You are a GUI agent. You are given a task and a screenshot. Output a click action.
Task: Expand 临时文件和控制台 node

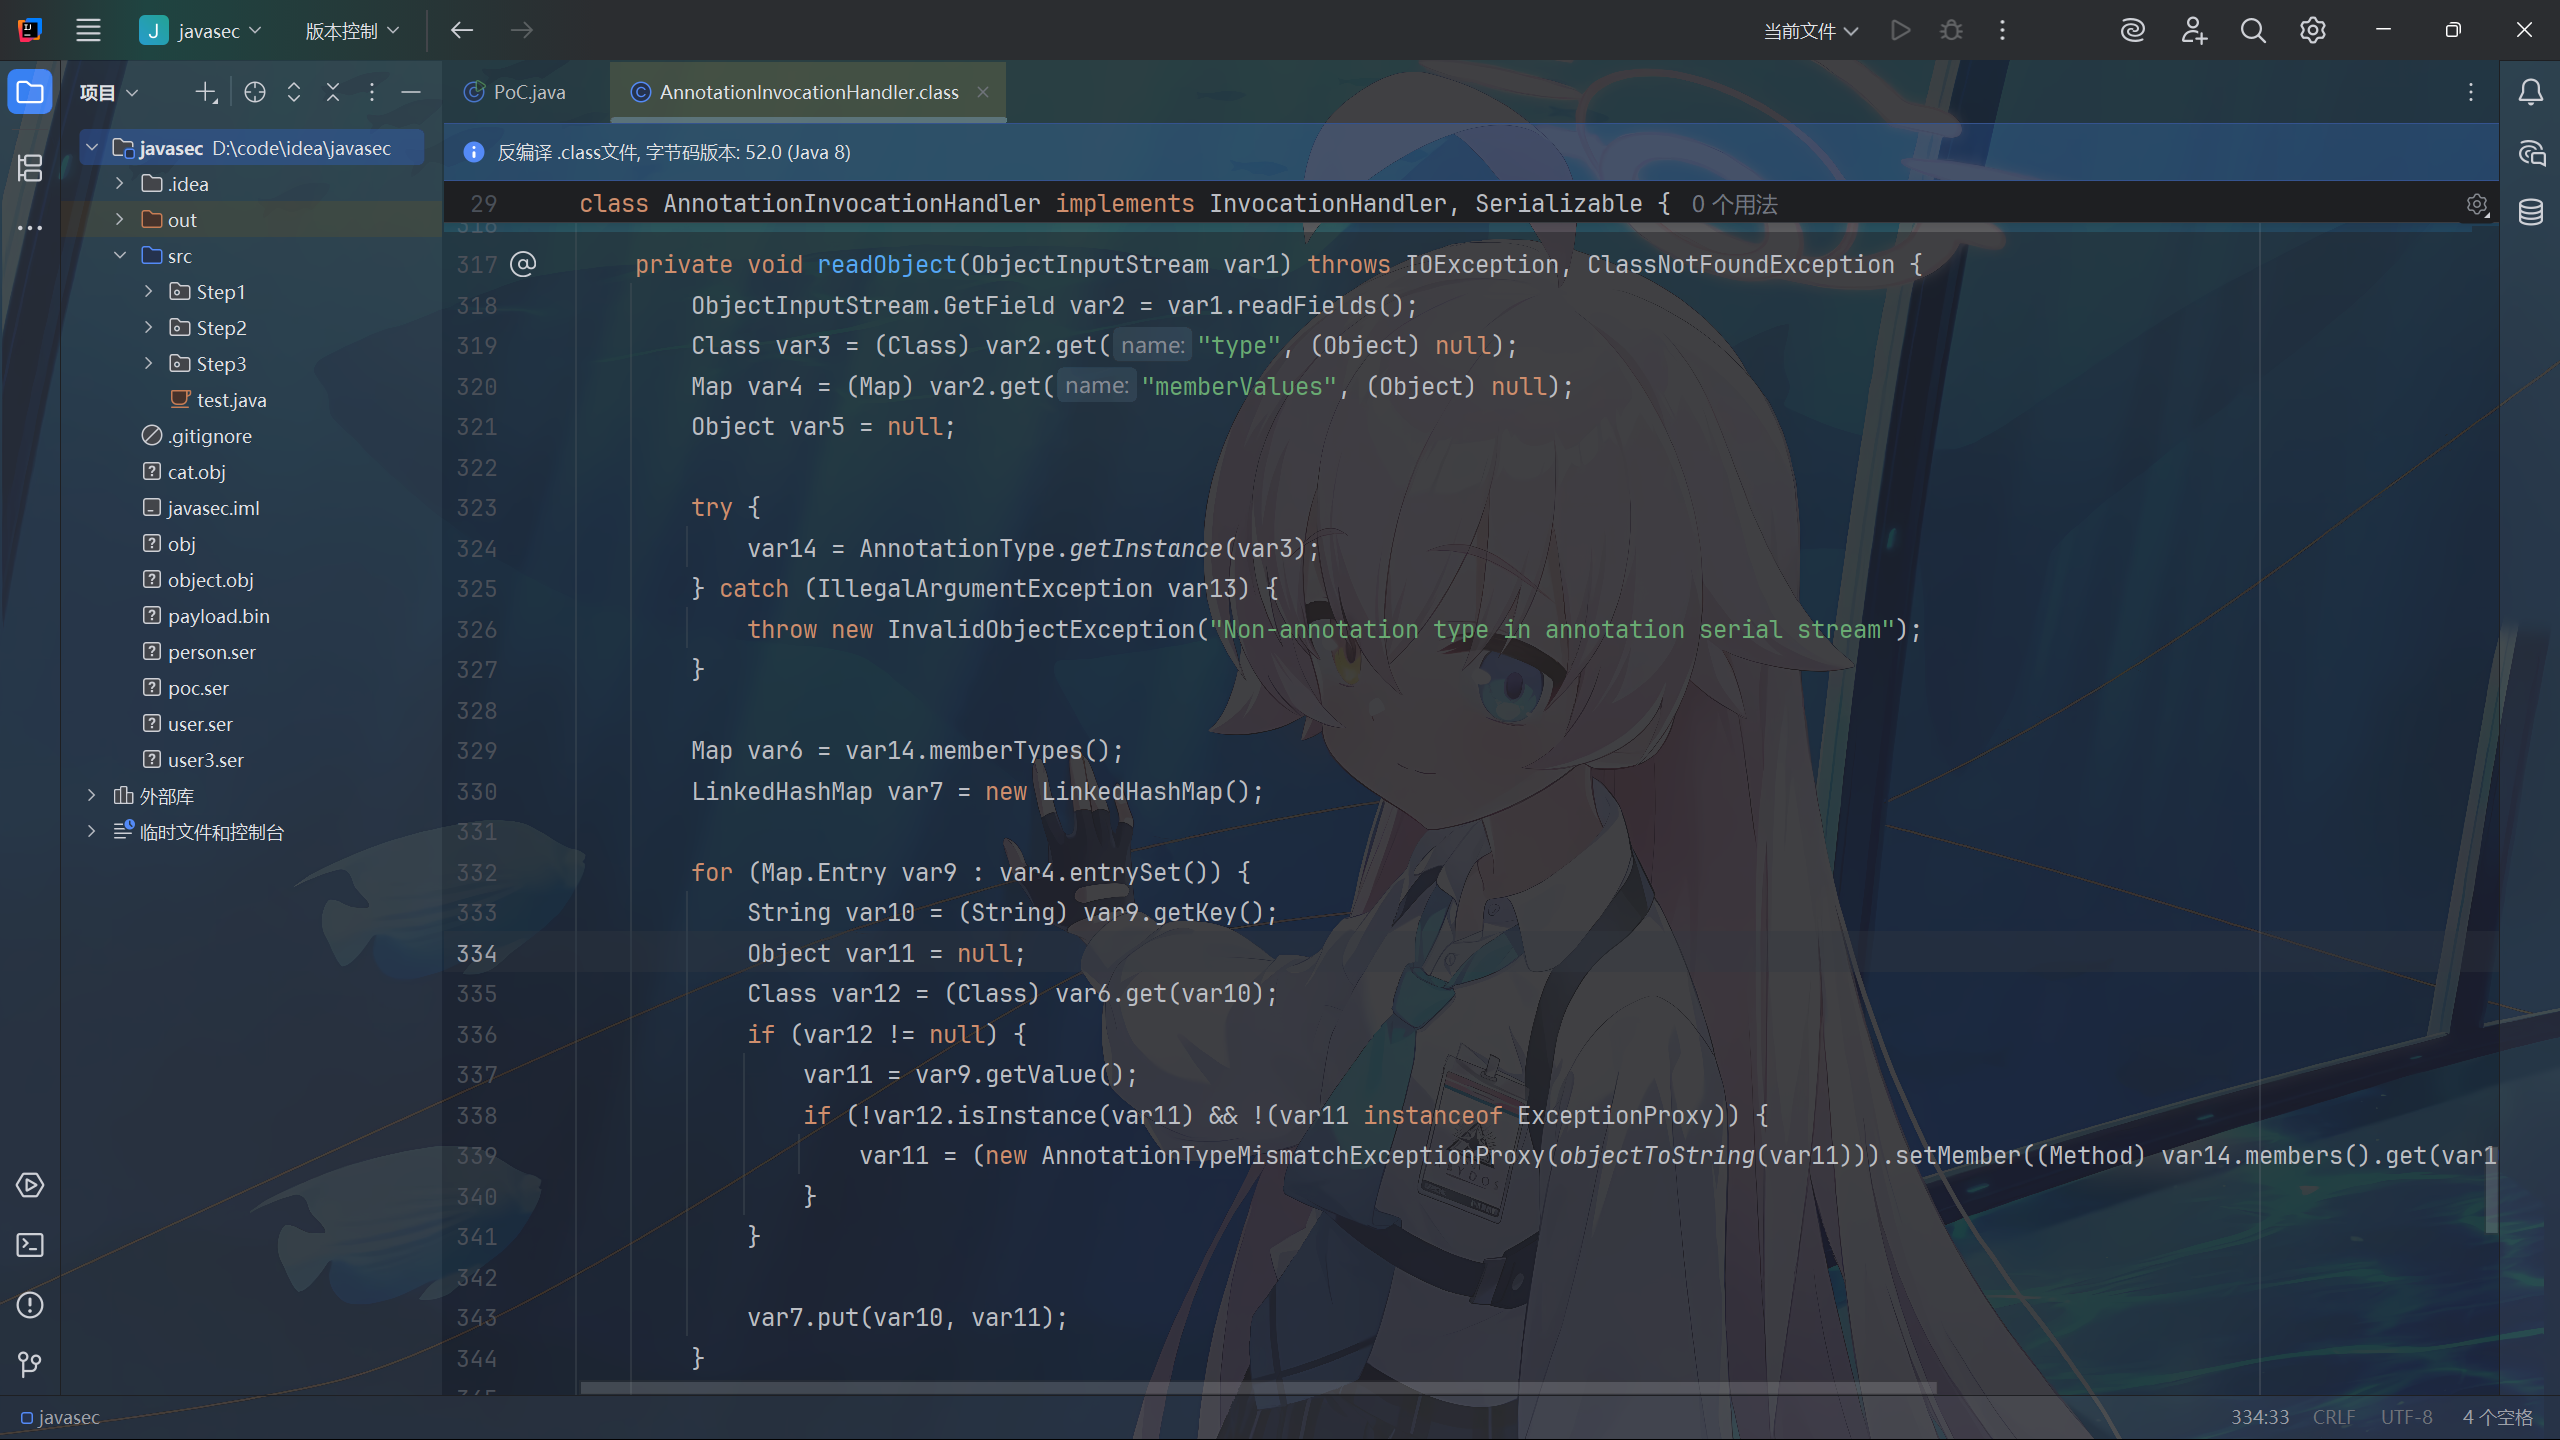click(92, 832)
